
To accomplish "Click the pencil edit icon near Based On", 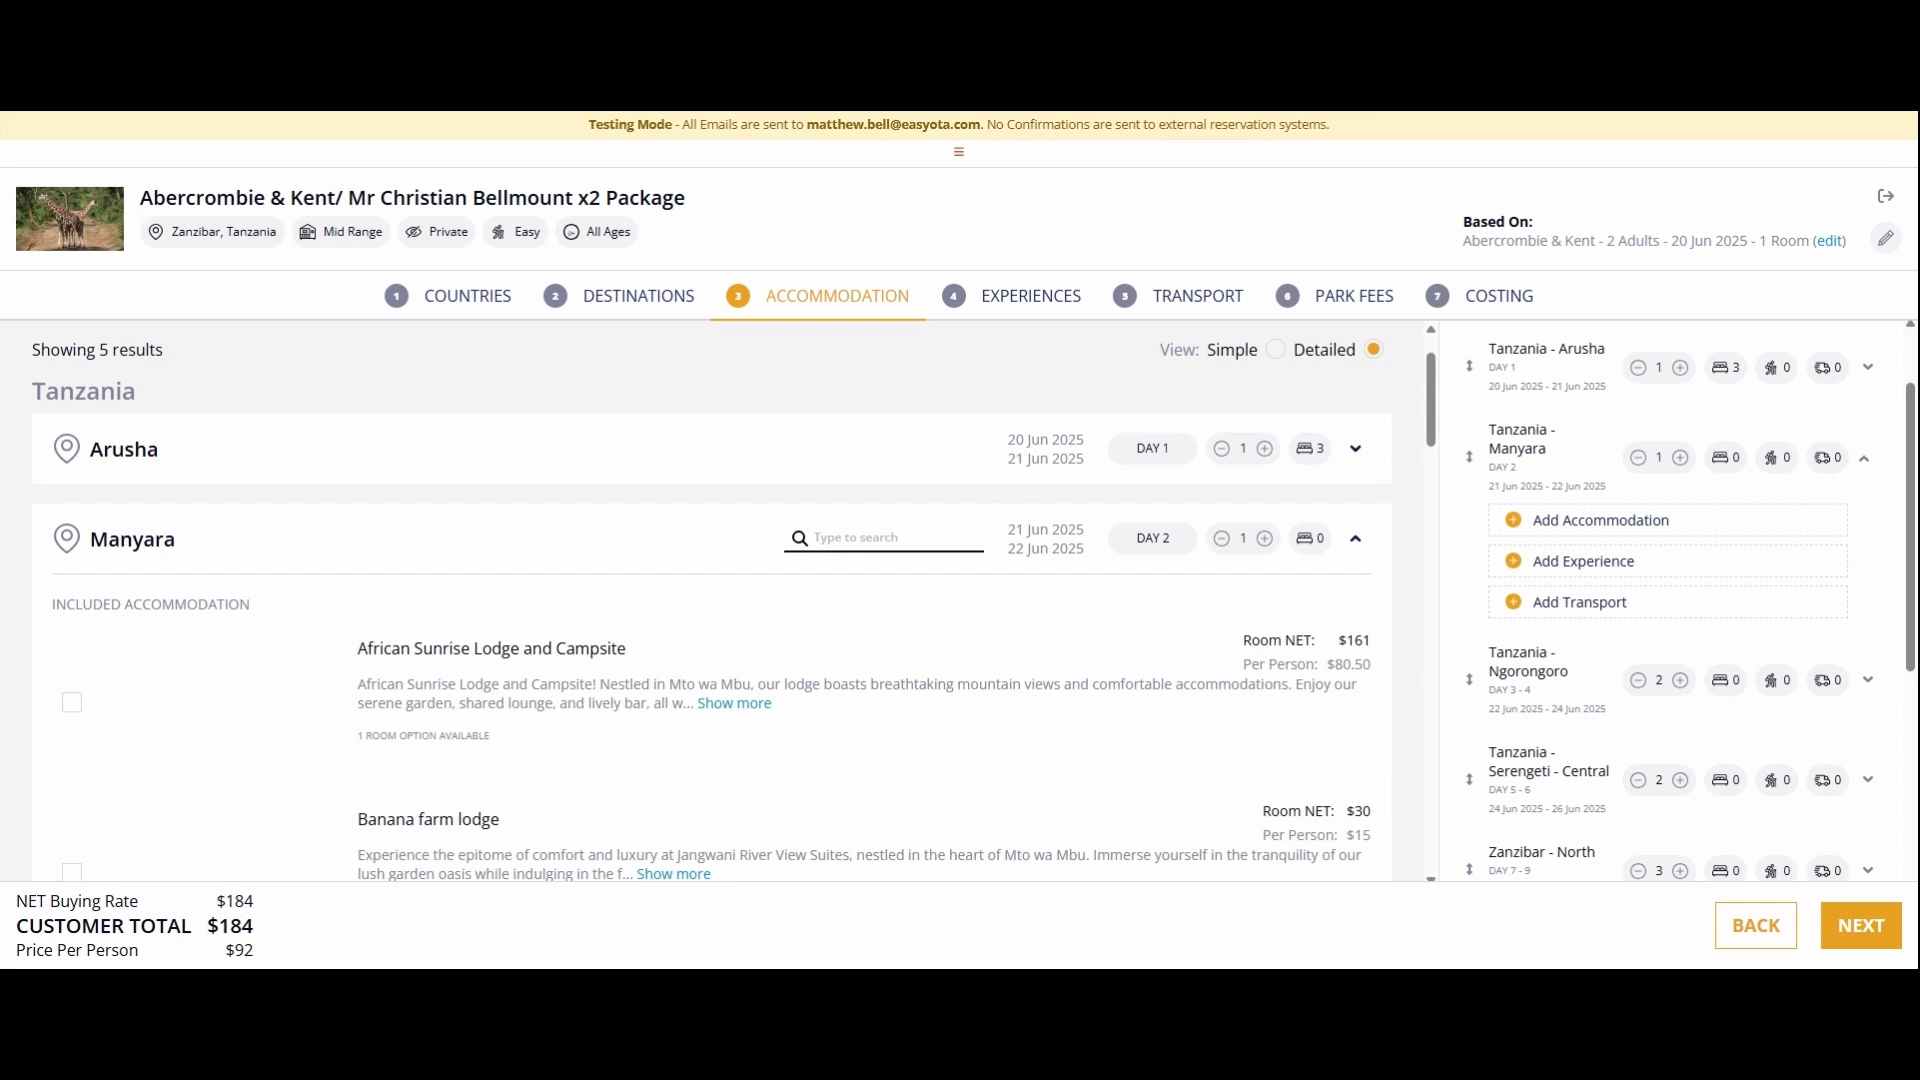I will [x=1885, y=238].
